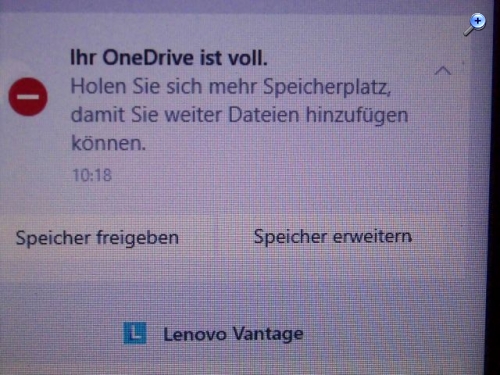This screenshot has height=375, width=500.
Task: Click the word können. in the message
Action: 109,144
